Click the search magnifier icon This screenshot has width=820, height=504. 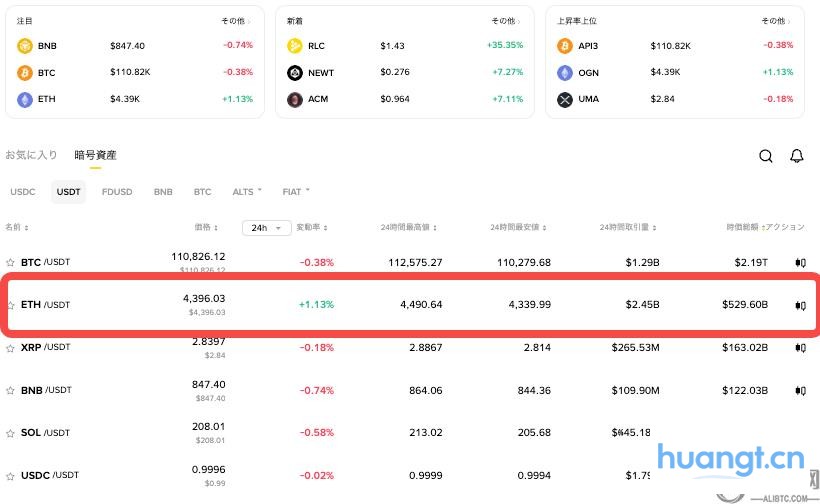[x=766, y=156]
